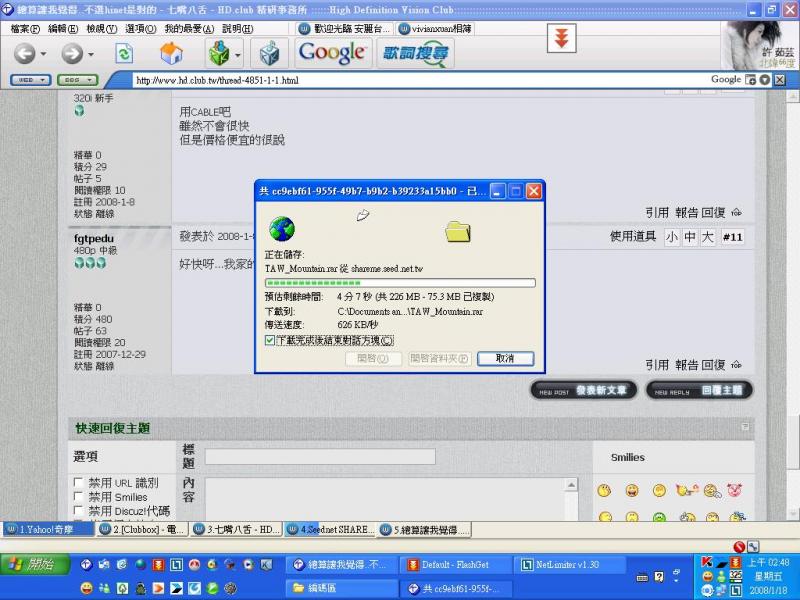Screen dimensions: 800x600
Task: Click the yellow smiley in quick launch
Action: pyautogui.click(x=87, y=588)
